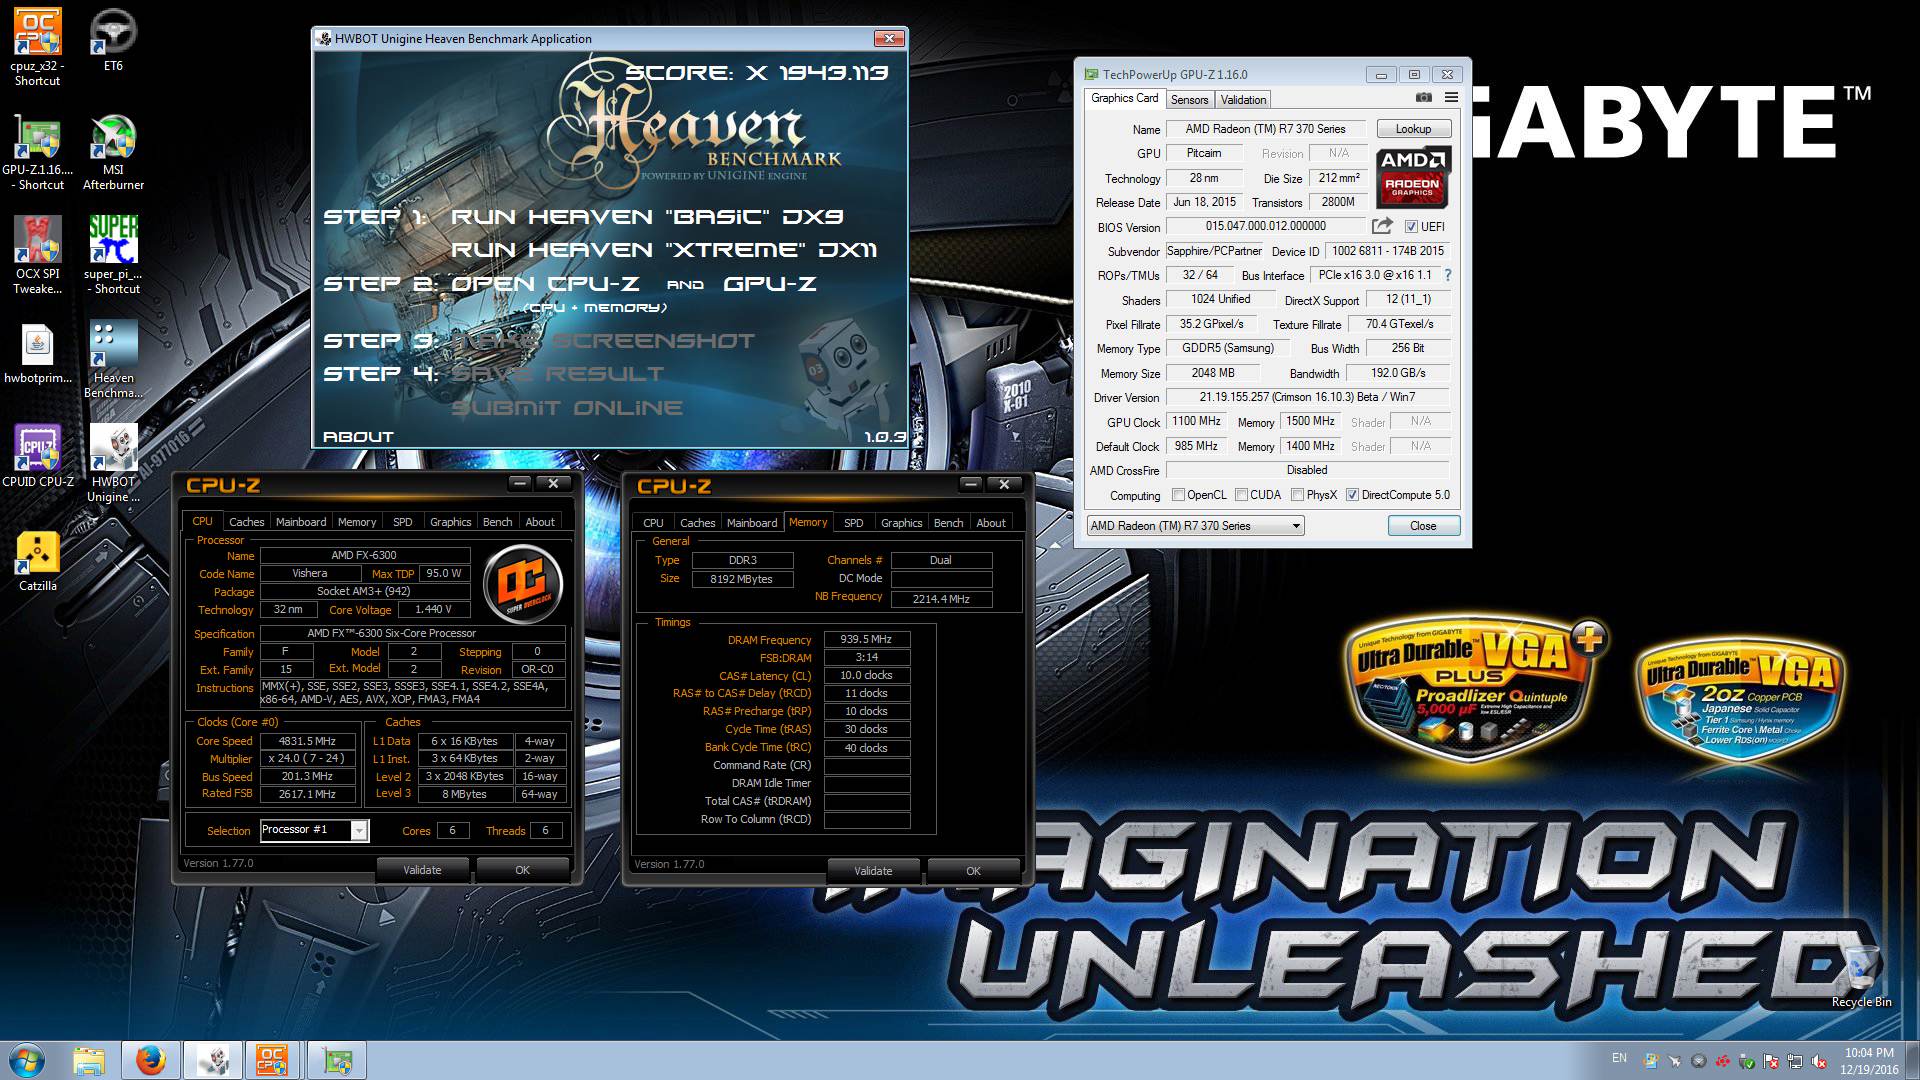
Task: Open the GPU-Z.1.16 shortcut desktop icon
Action: click(38, 152)
